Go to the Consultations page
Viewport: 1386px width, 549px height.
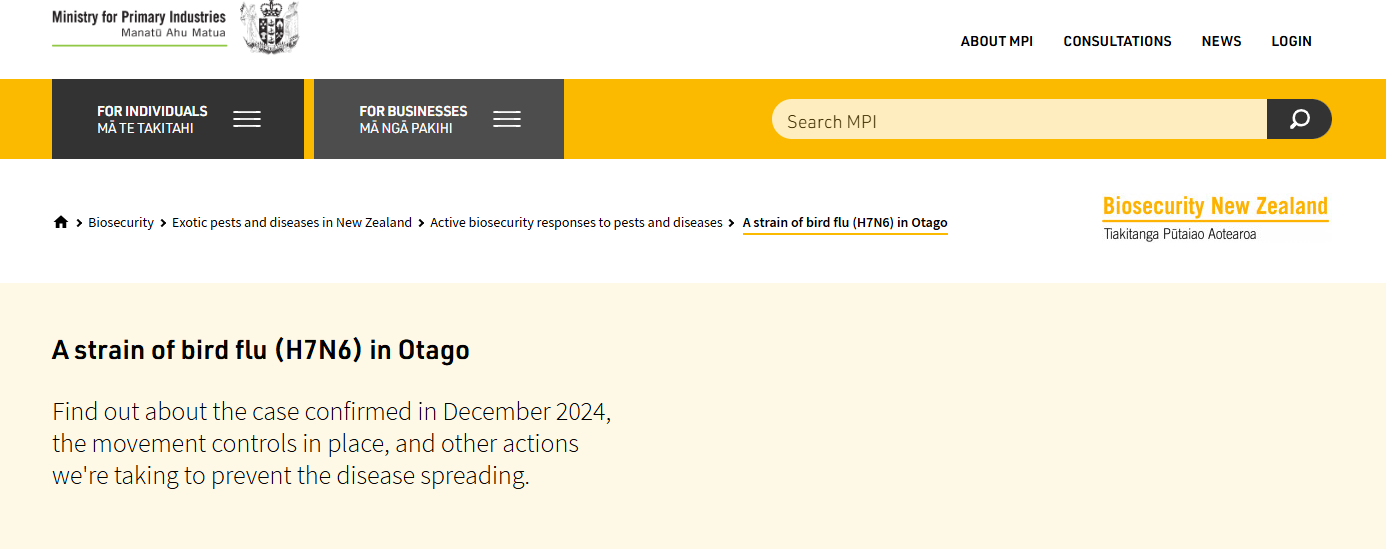click(x=1117, y=41)
